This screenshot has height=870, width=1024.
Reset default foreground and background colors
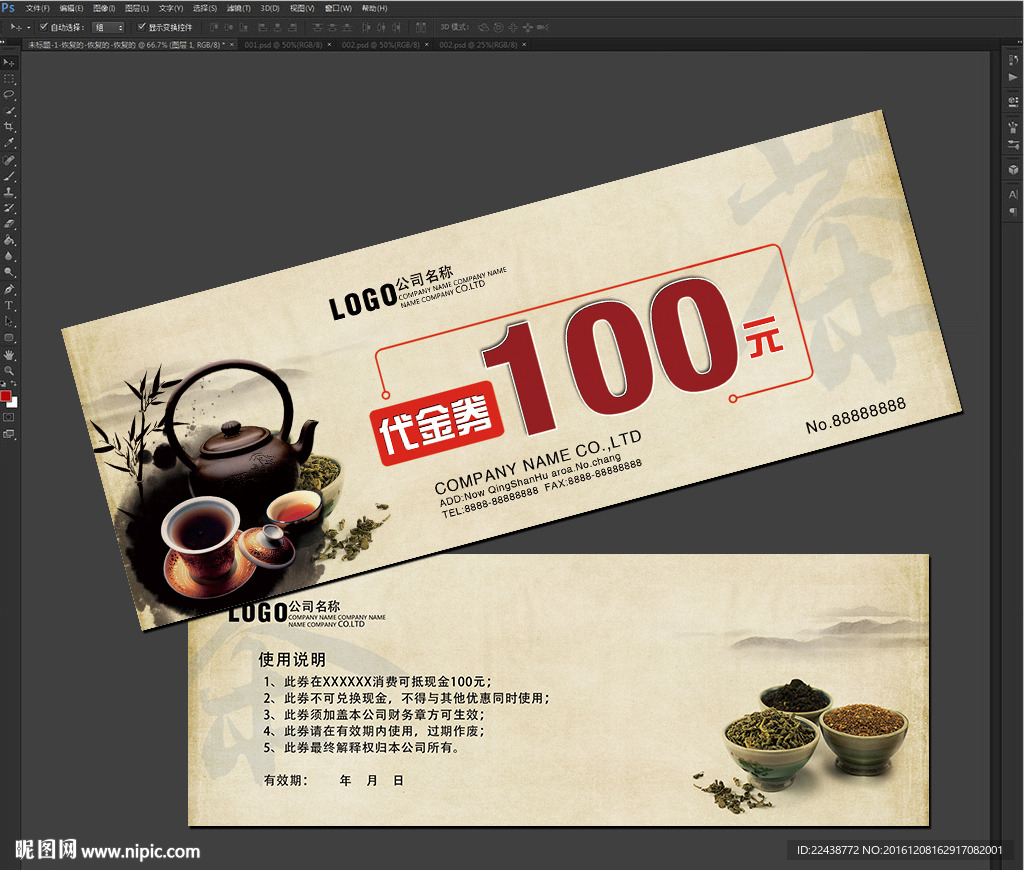click(x=3, y=383)
